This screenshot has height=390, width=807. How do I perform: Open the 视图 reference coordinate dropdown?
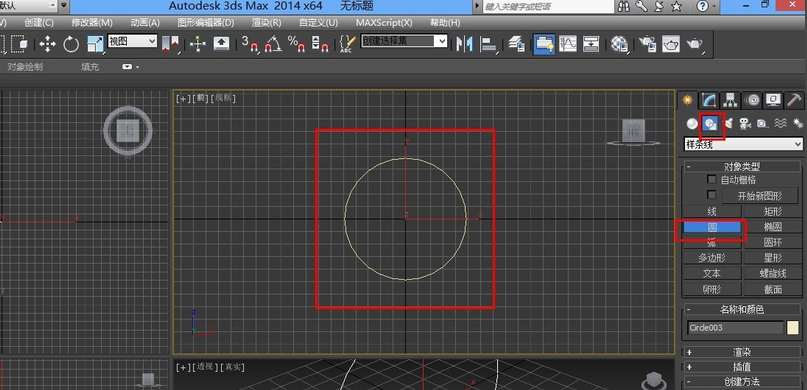(132, 41)
